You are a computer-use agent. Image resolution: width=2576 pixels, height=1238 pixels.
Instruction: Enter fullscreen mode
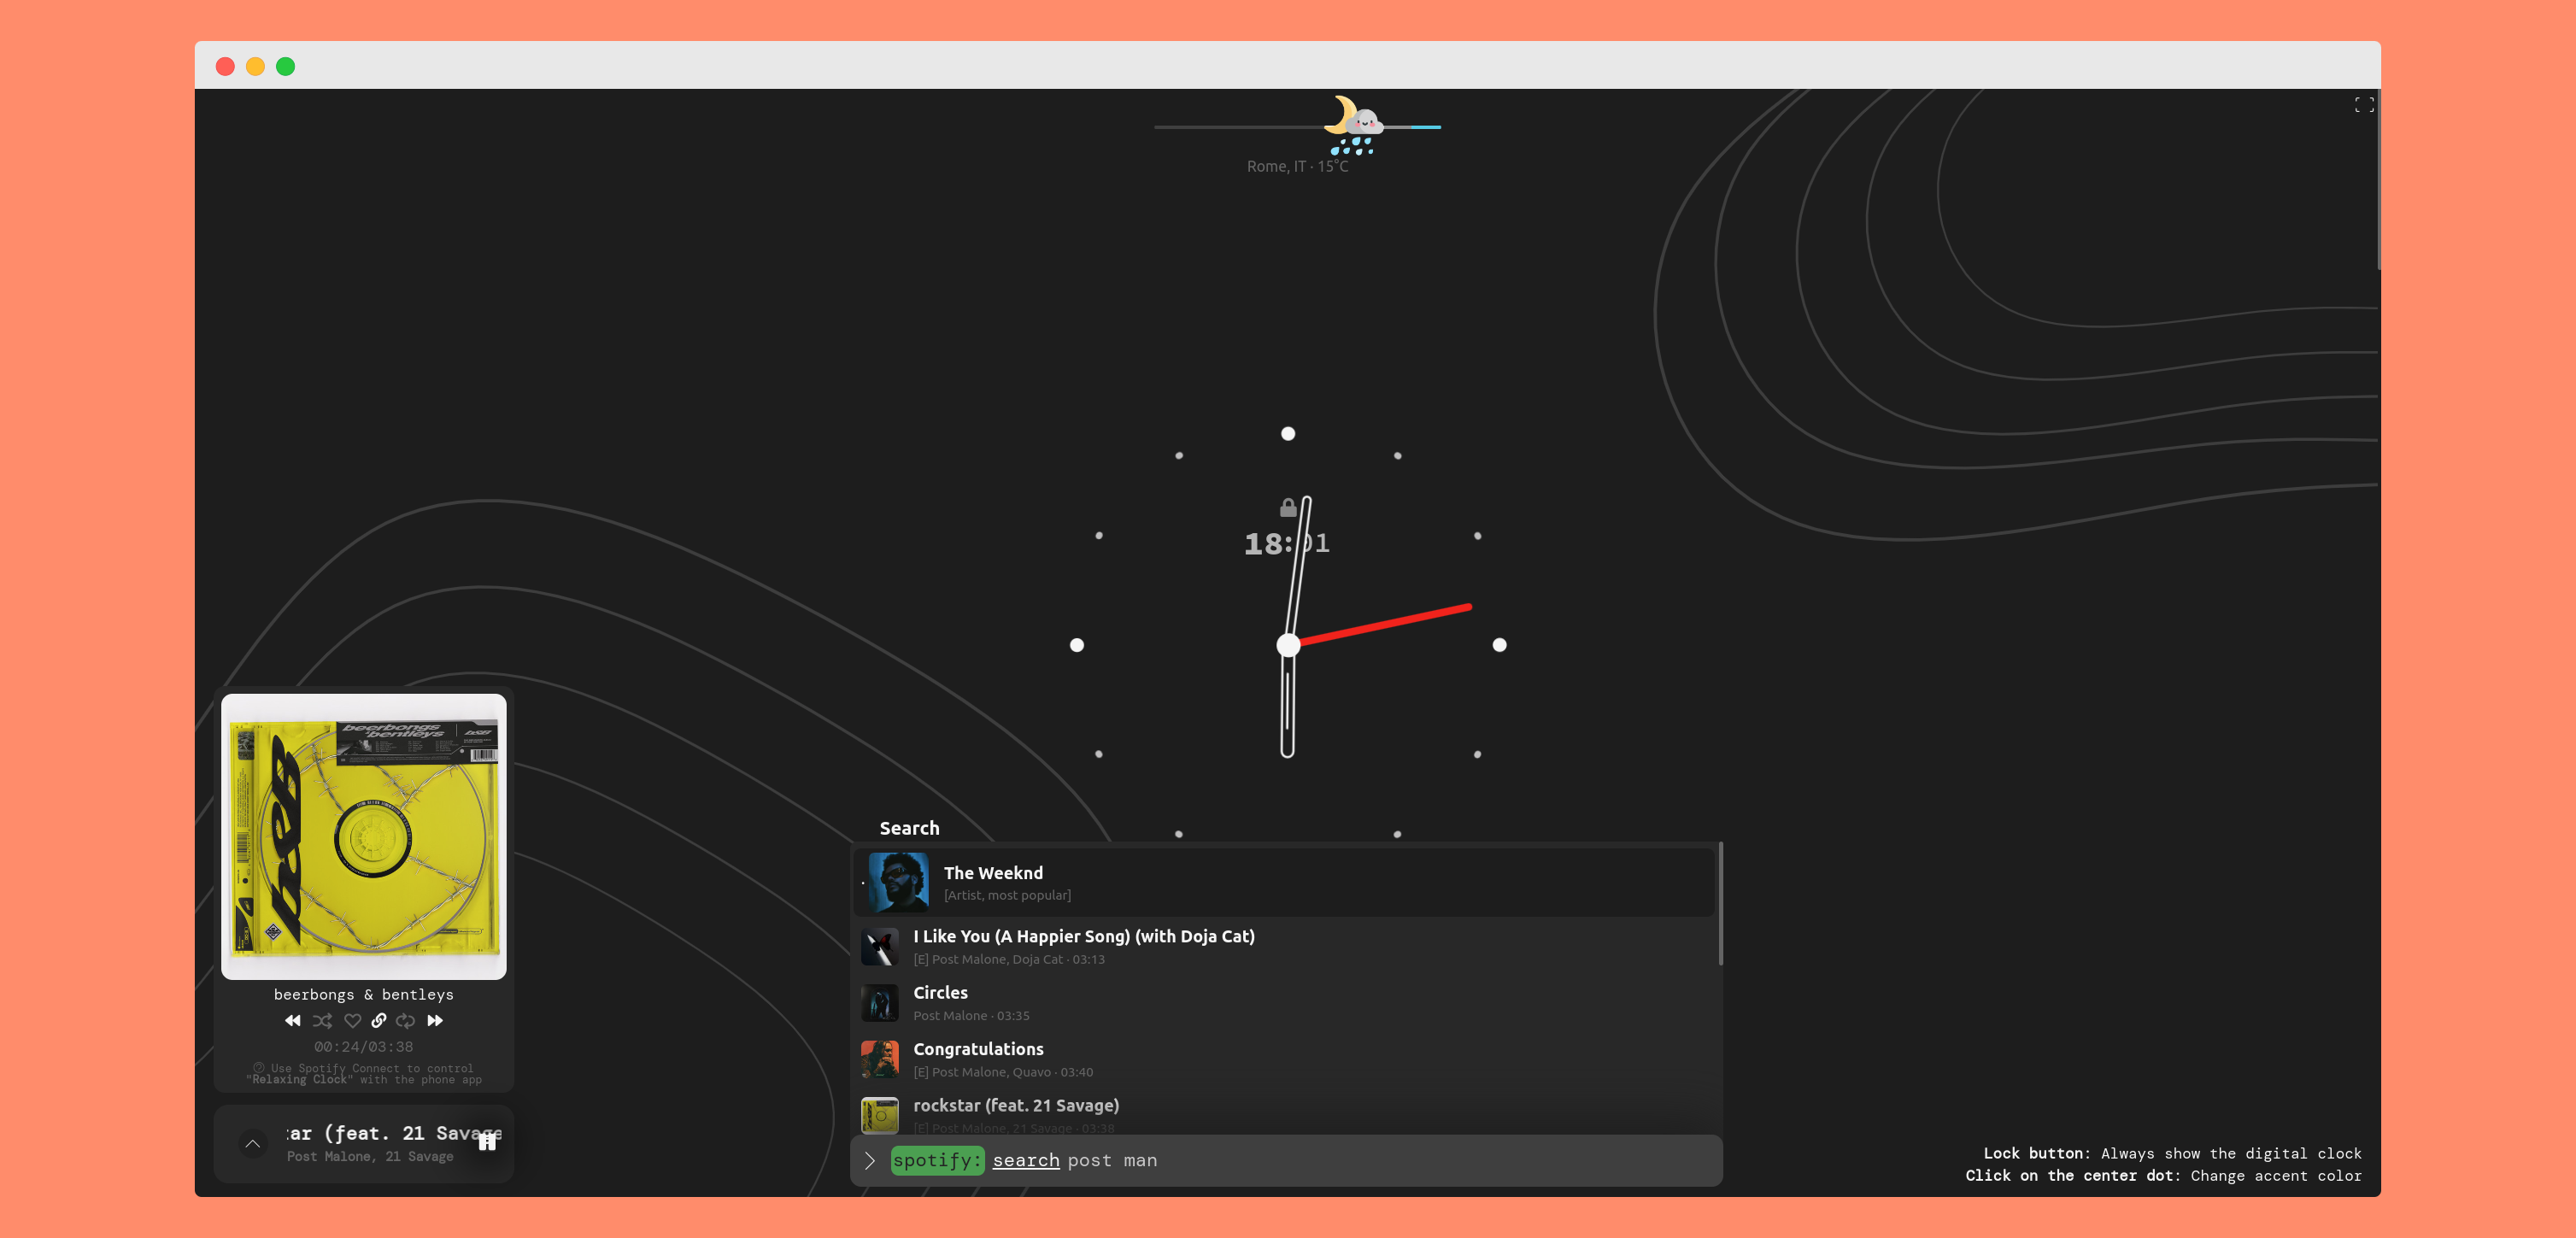2363,104
